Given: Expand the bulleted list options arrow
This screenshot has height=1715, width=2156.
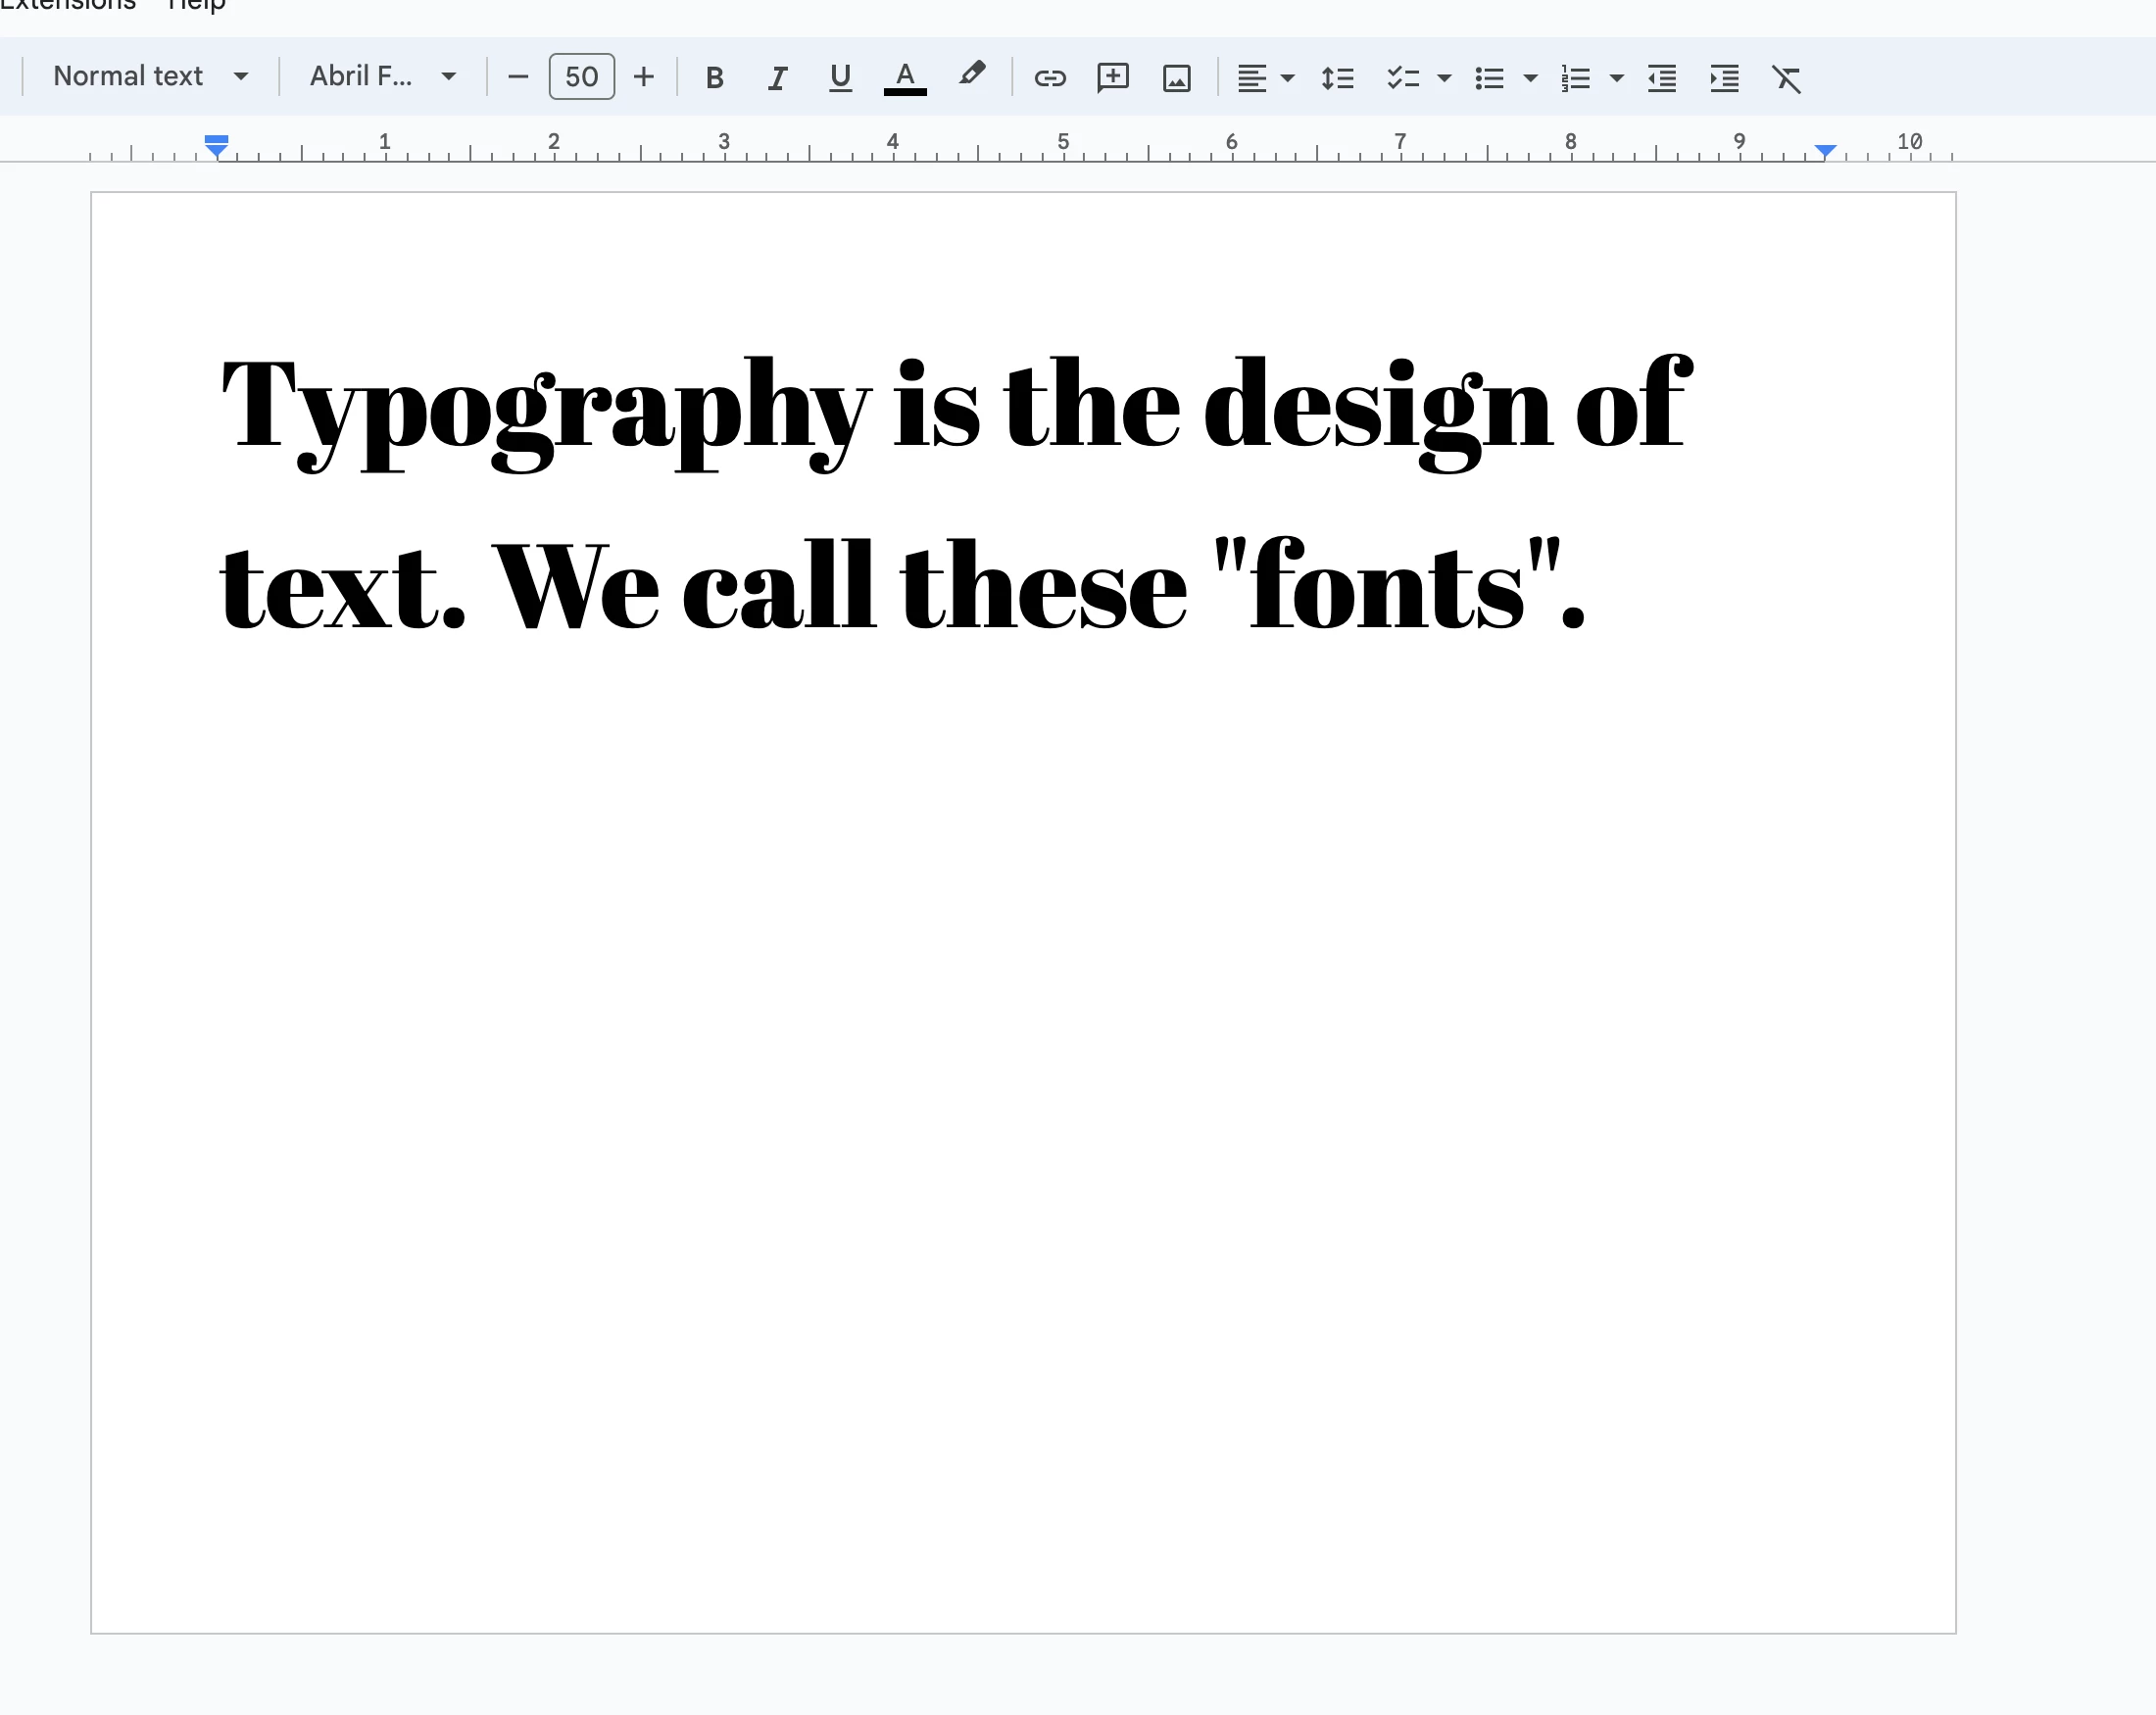Looking at the screenshot, I should pyautogui.click(x=1530, y=78).
